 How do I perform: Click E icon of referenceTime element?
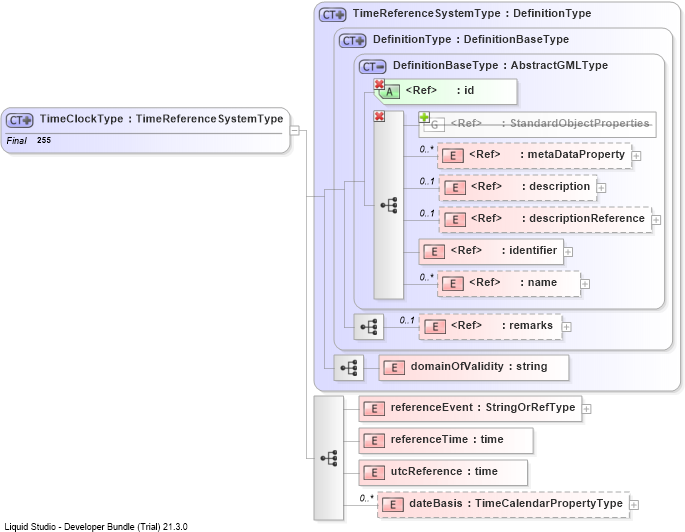point(374,441)
